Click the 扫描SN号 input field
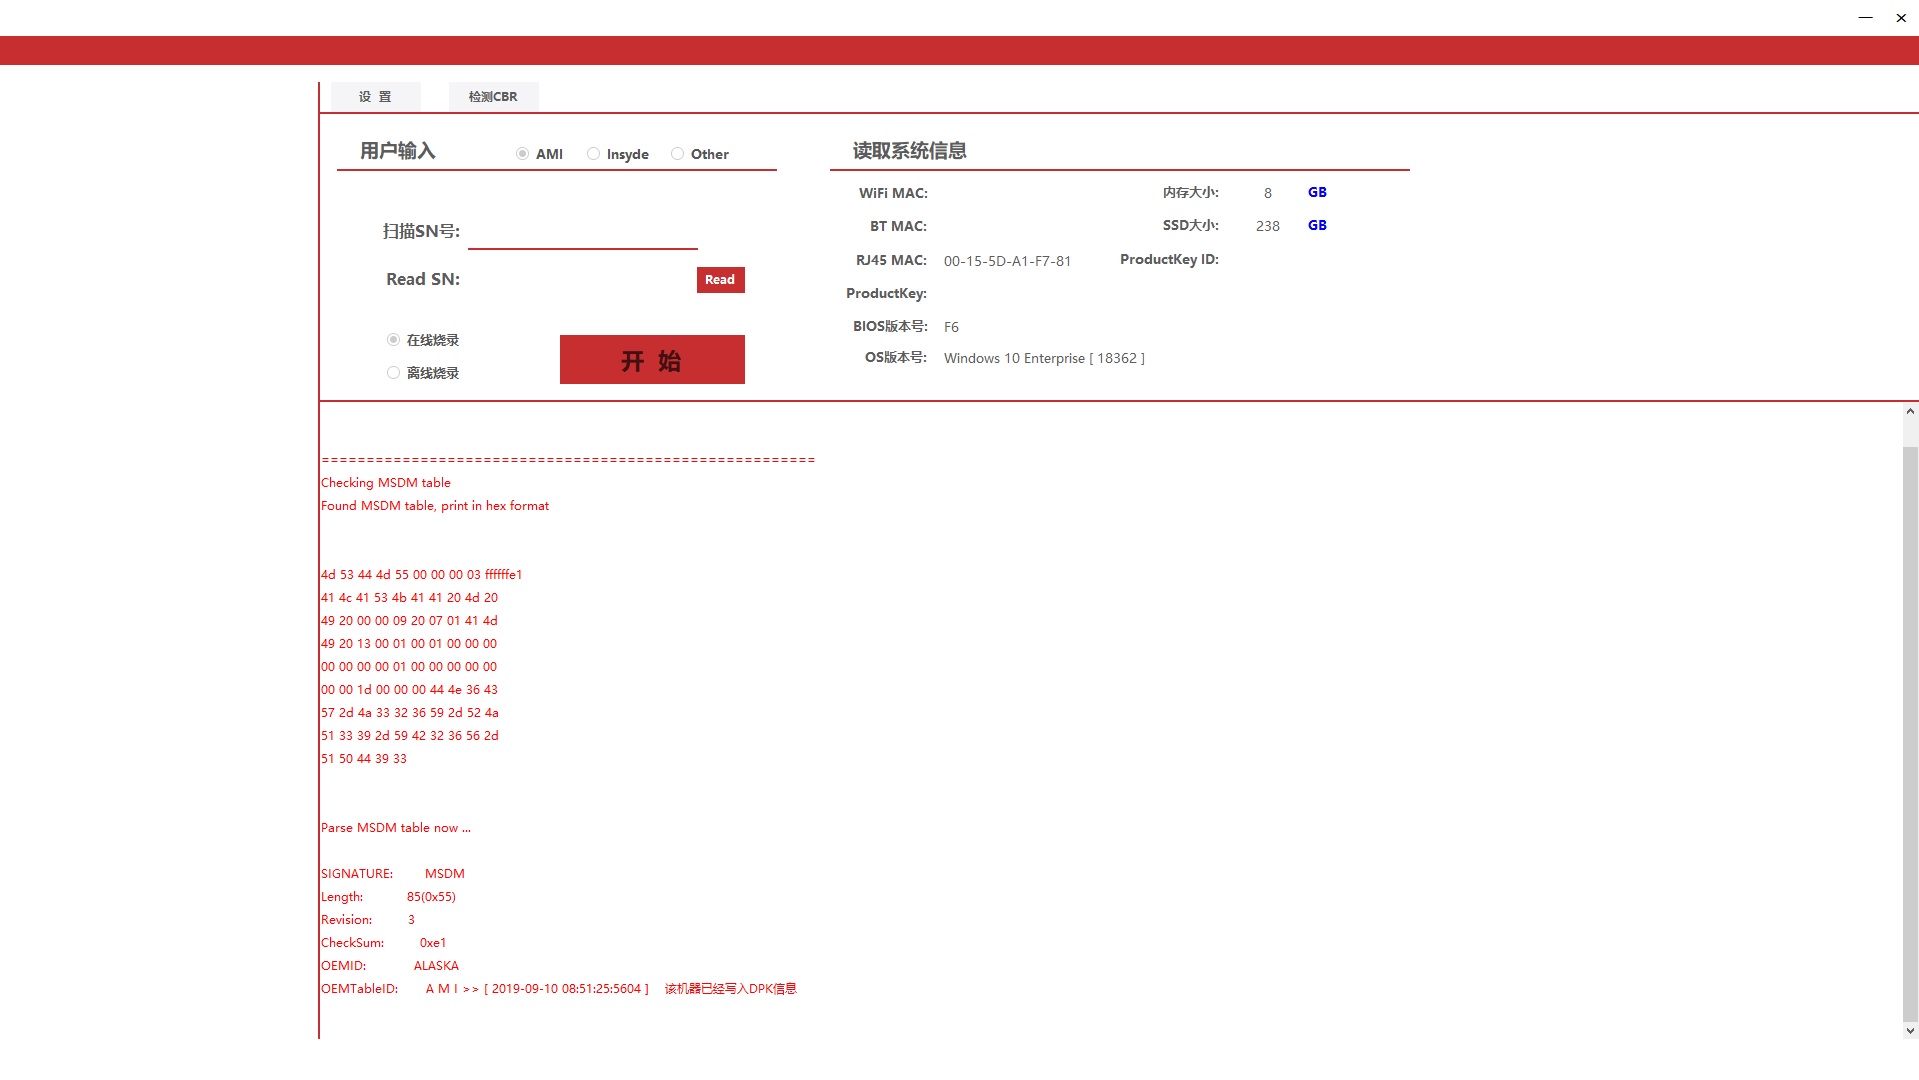 tap(582, 232)
